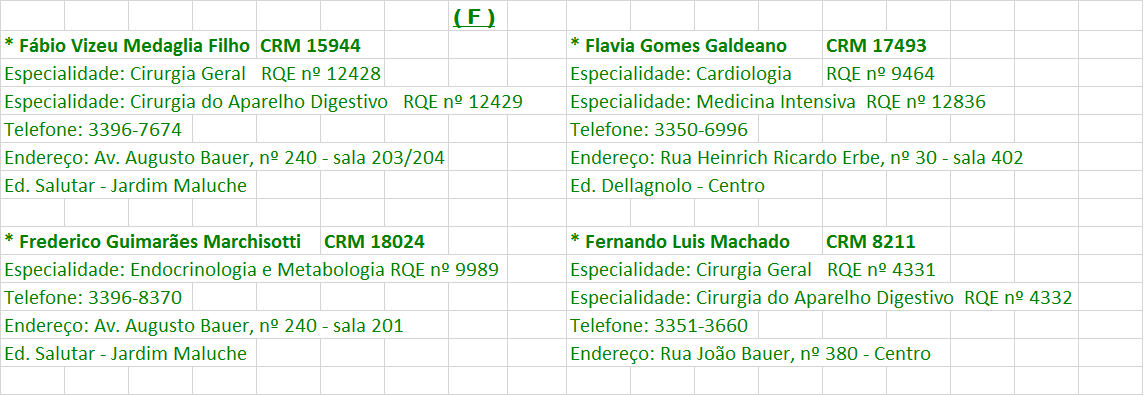1144x395 pixels.
Task: Select the CRM 18024 cell
Action: [x=374, y=241]
